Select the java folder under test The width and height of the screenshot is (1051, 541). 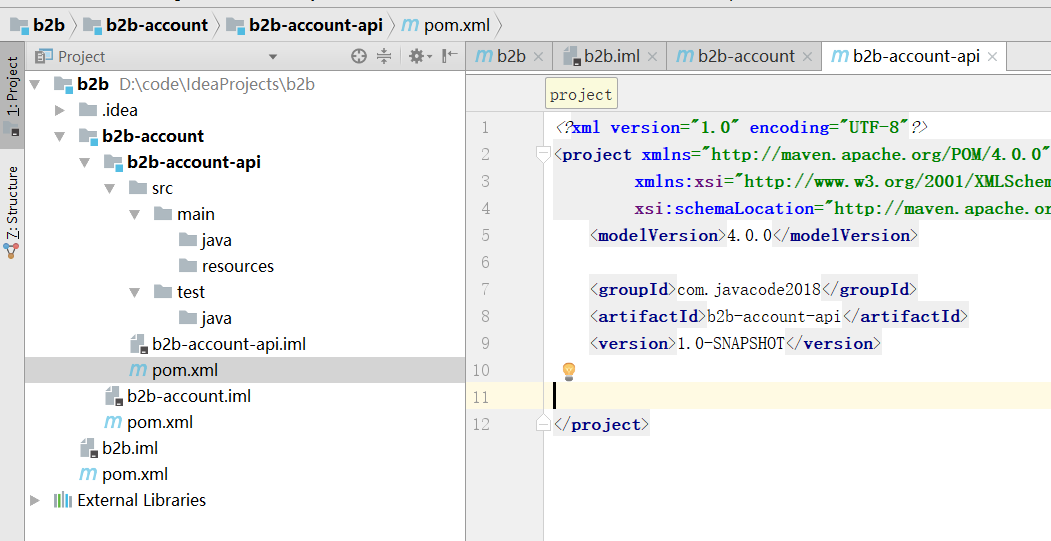point(245,318)
